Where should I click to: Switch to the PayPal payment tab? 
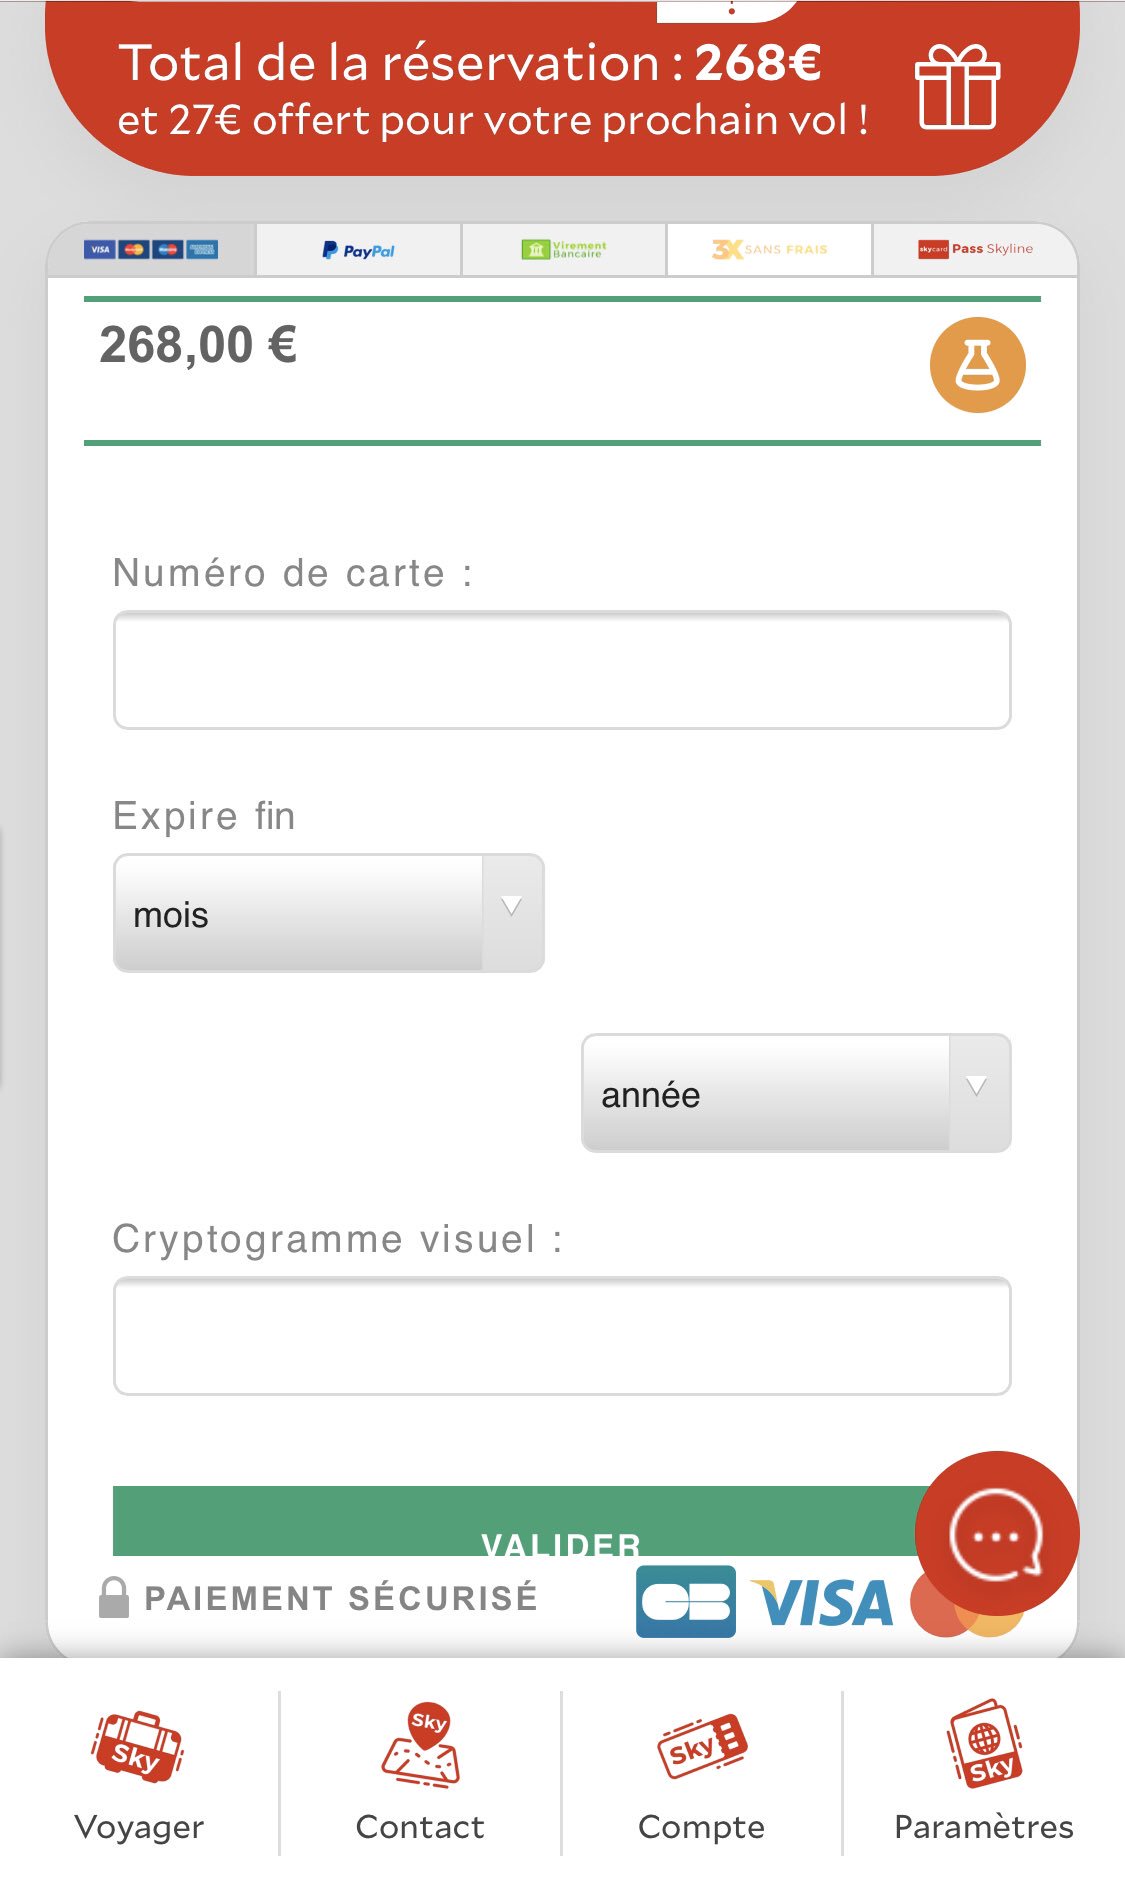coord(358,250)
